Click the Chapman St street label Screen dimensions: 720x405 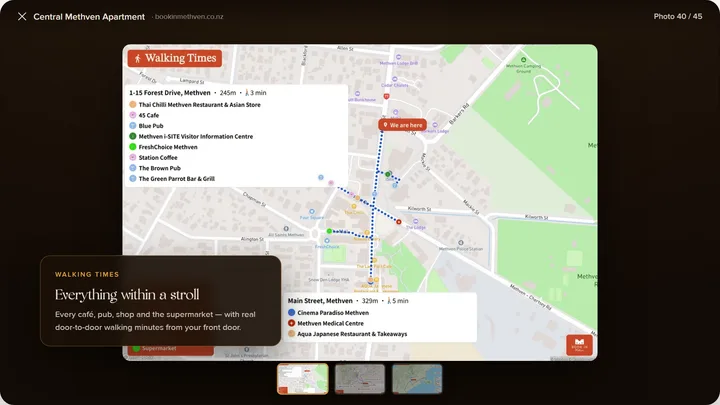tap(254, 199)
